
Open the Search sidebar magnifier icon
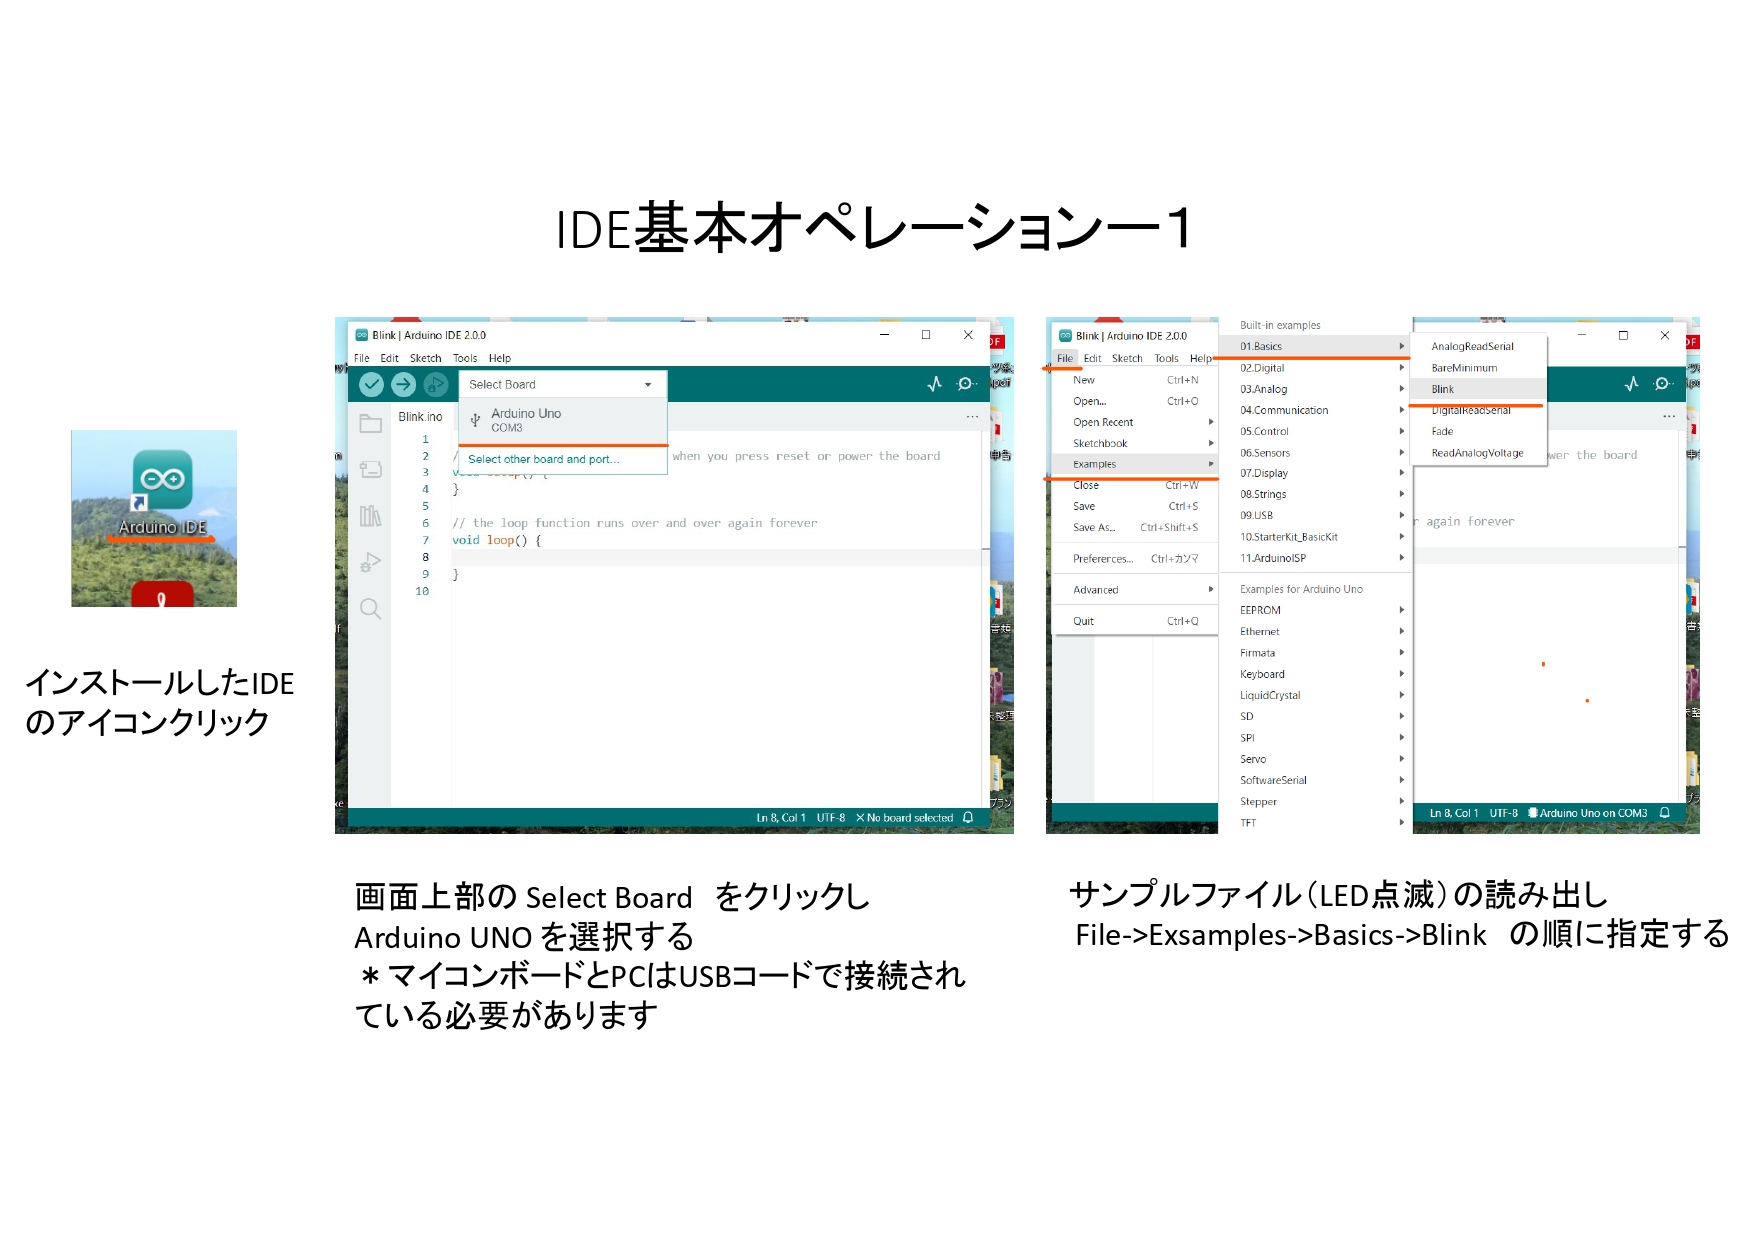[370, 608]
